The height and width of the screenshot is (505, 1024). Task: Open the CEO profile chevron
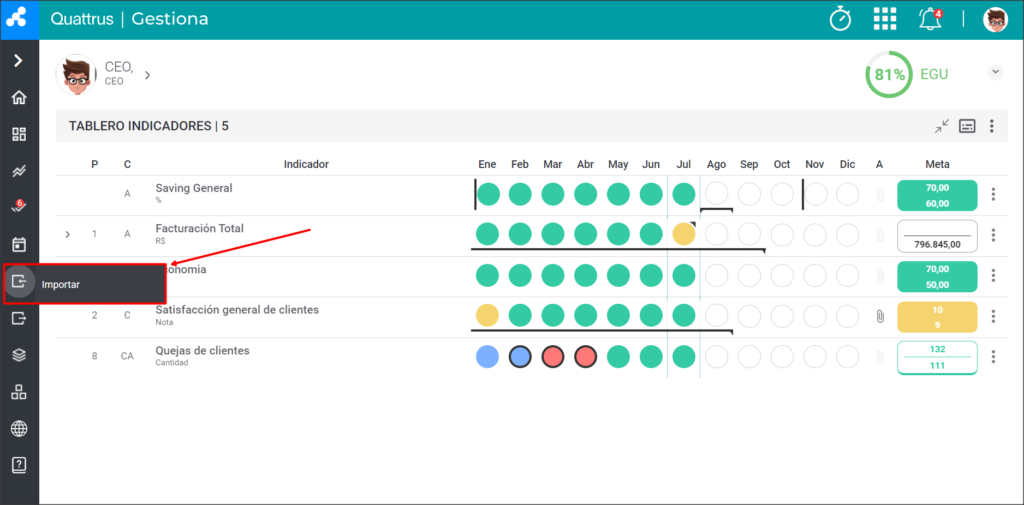148,75
